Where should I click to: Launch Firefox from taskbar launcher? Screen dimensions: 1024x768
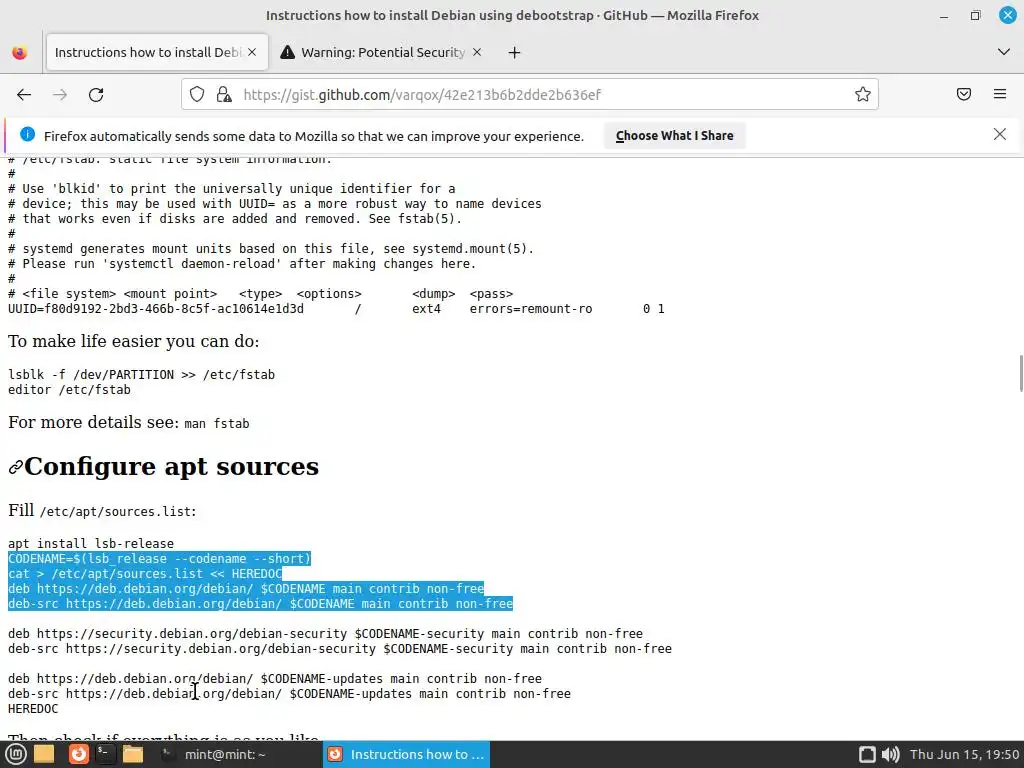[x=78, y=754]
